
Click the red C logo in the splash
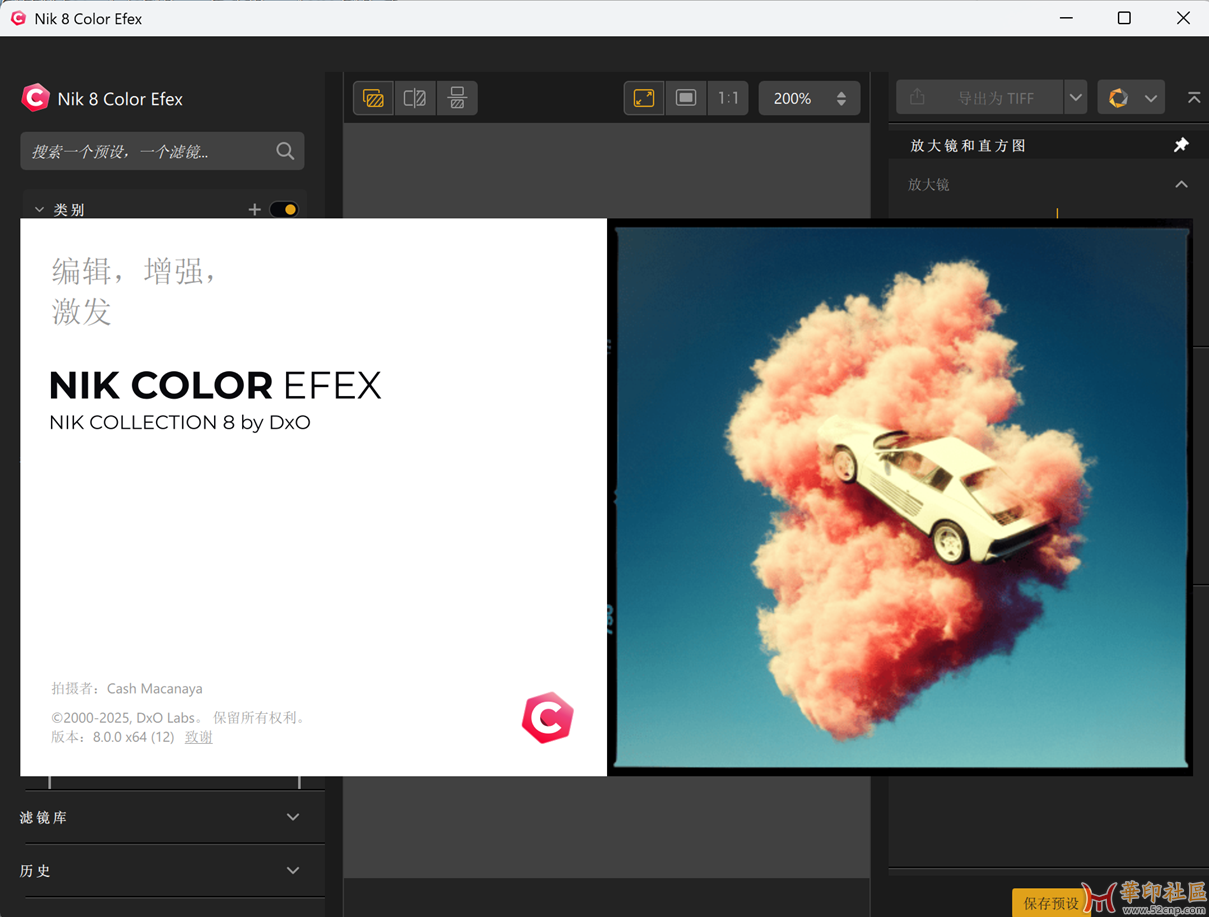(x=548, y=717)
